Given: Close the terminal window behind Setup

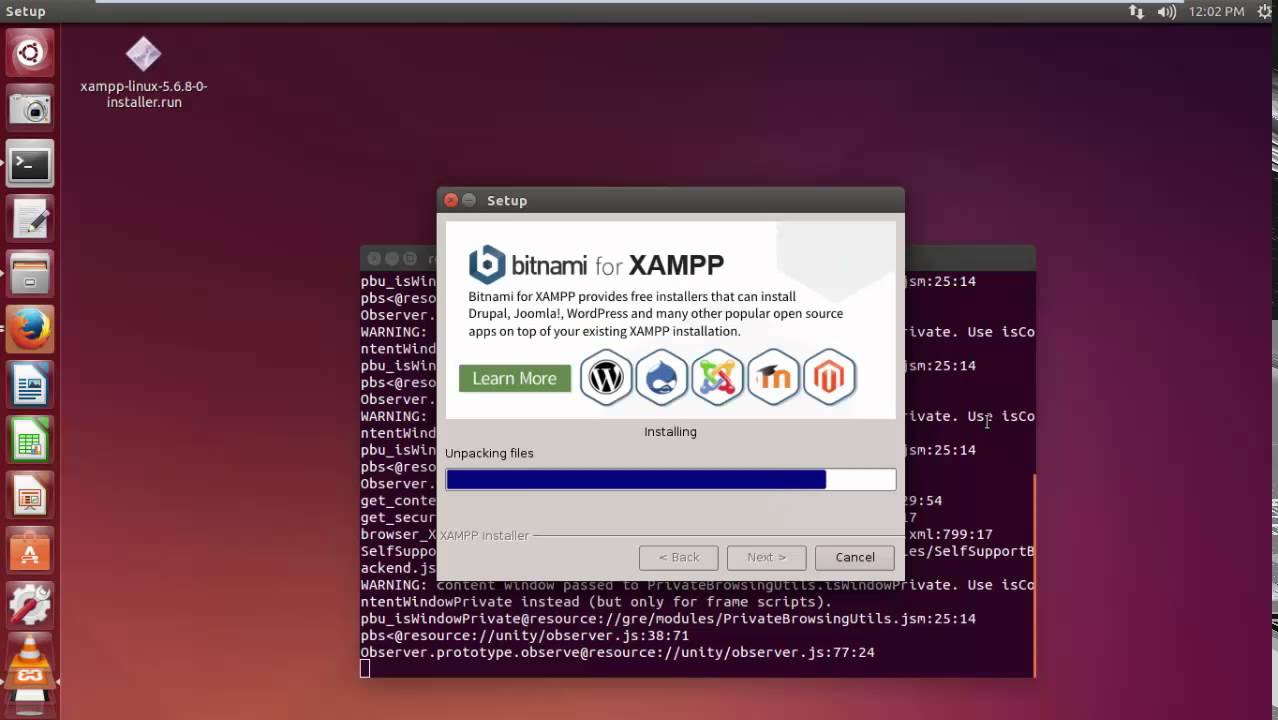Looking at the screenshot, I should (x=374, y=258).
